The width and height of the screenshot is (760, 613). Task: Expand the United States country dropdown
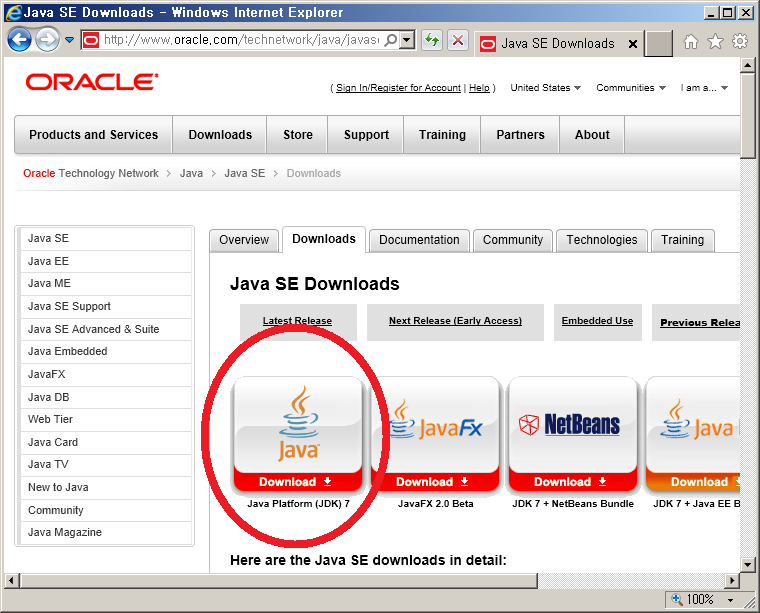click(545, 88)
